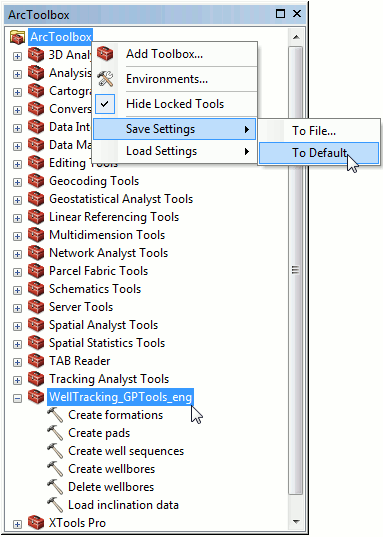The height and width of the screenshot is (537, 383).
Task: Toggle the Hide Locked Tools checkmark
Action: click(105, 104)
